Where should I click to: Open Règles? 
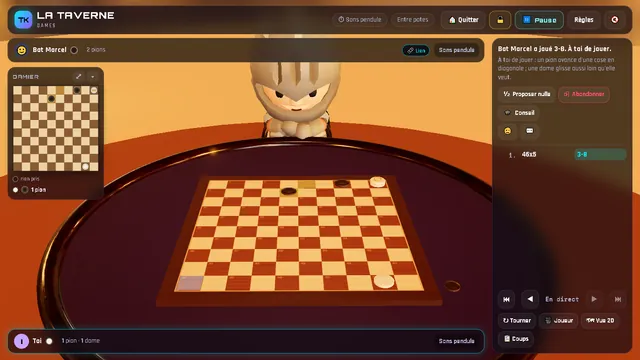[584, 20]
